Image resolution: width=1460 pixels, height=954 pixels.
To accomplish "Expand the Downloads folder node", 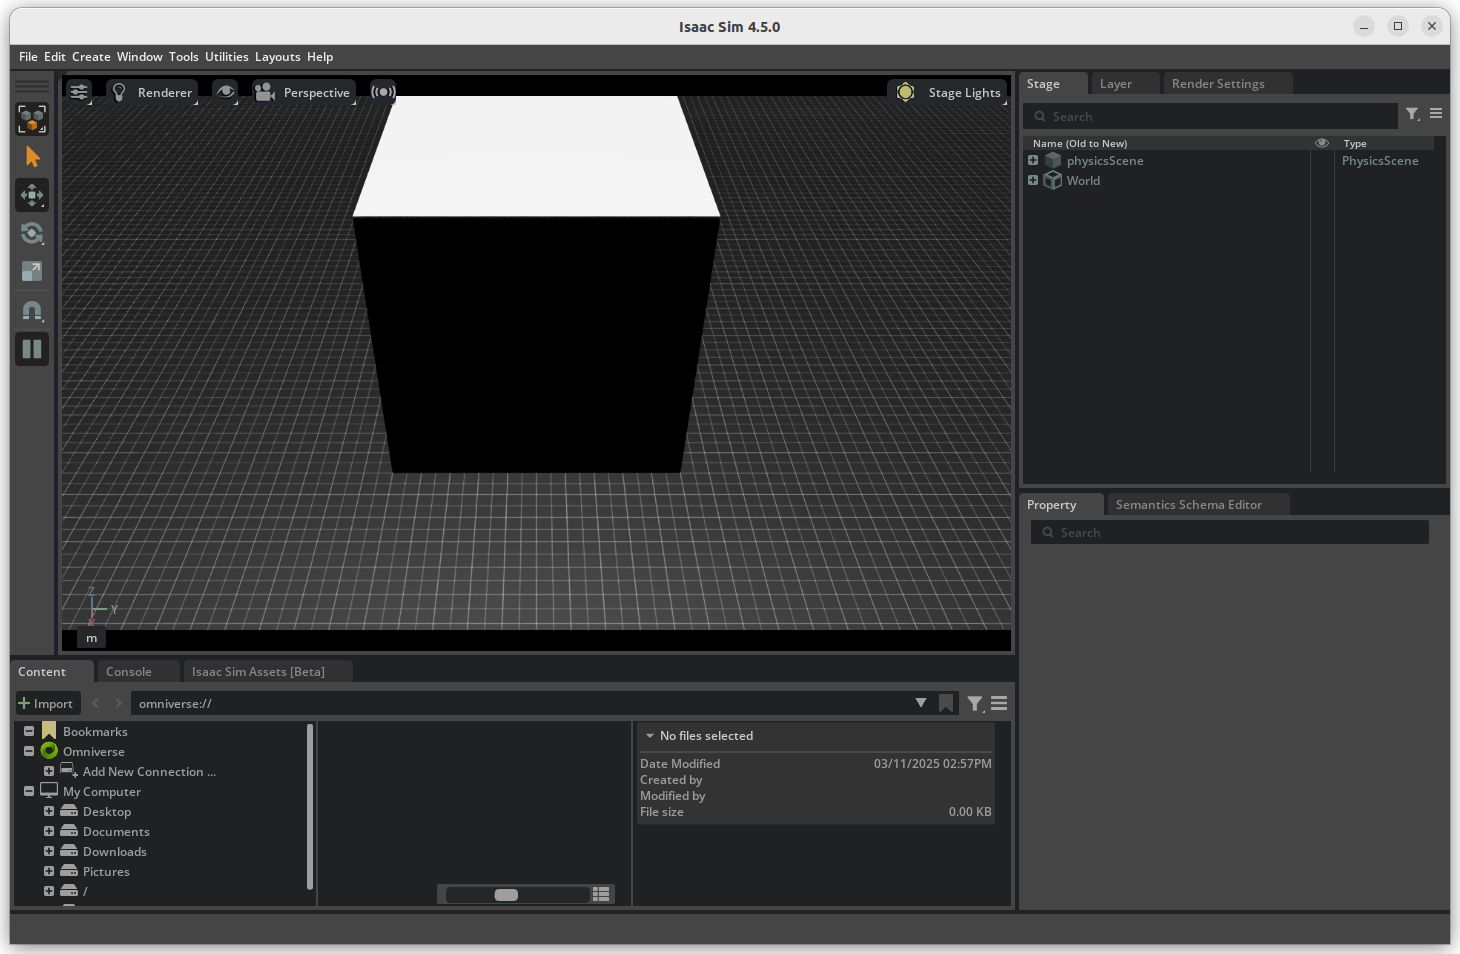I will (49, 851).
